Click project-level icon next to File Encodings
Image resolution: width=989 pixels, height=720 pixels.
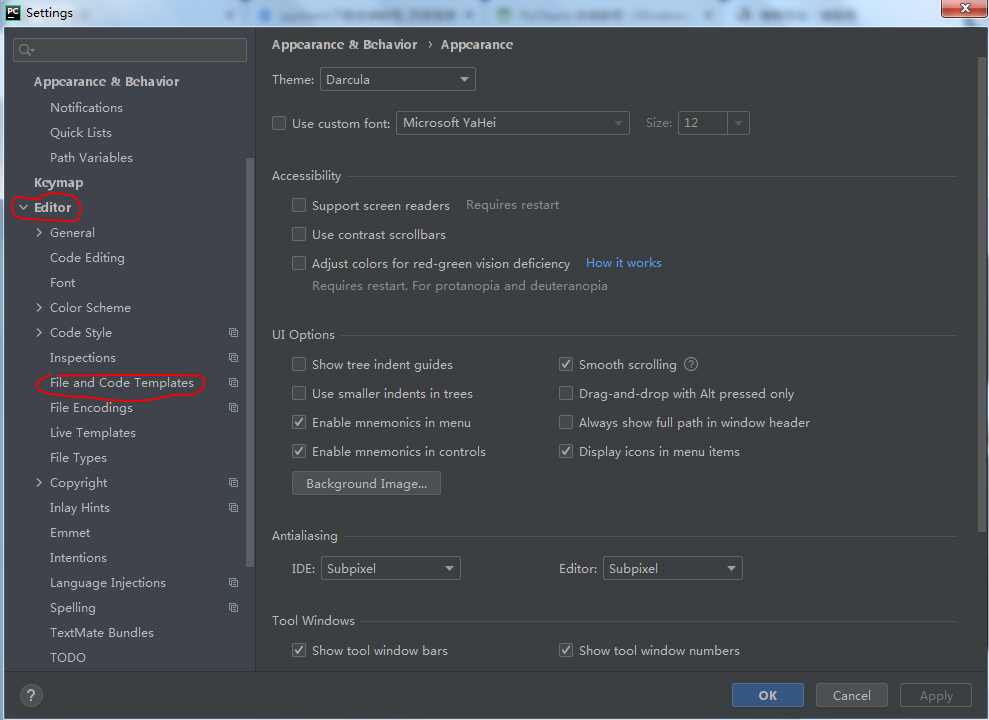[233, 407]
